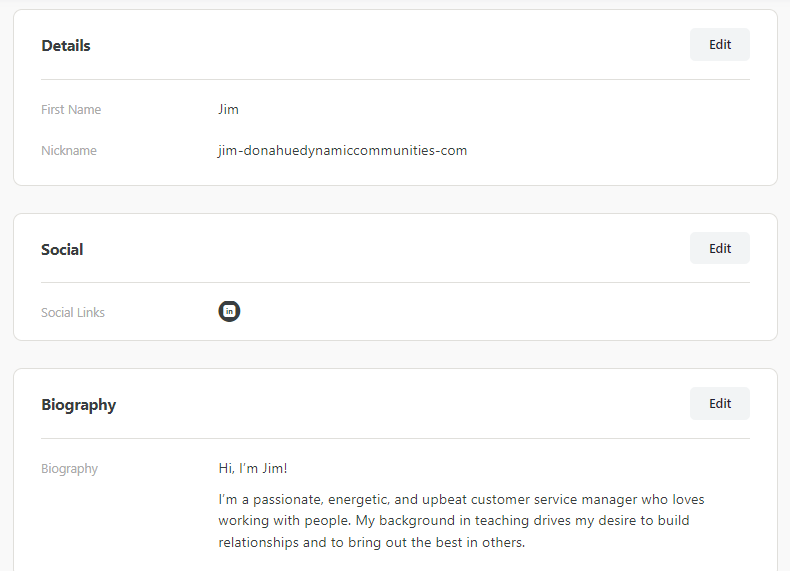Select the First Name value Jim
The width and height of the screenshot is (790, 571).
click(228, 109)
